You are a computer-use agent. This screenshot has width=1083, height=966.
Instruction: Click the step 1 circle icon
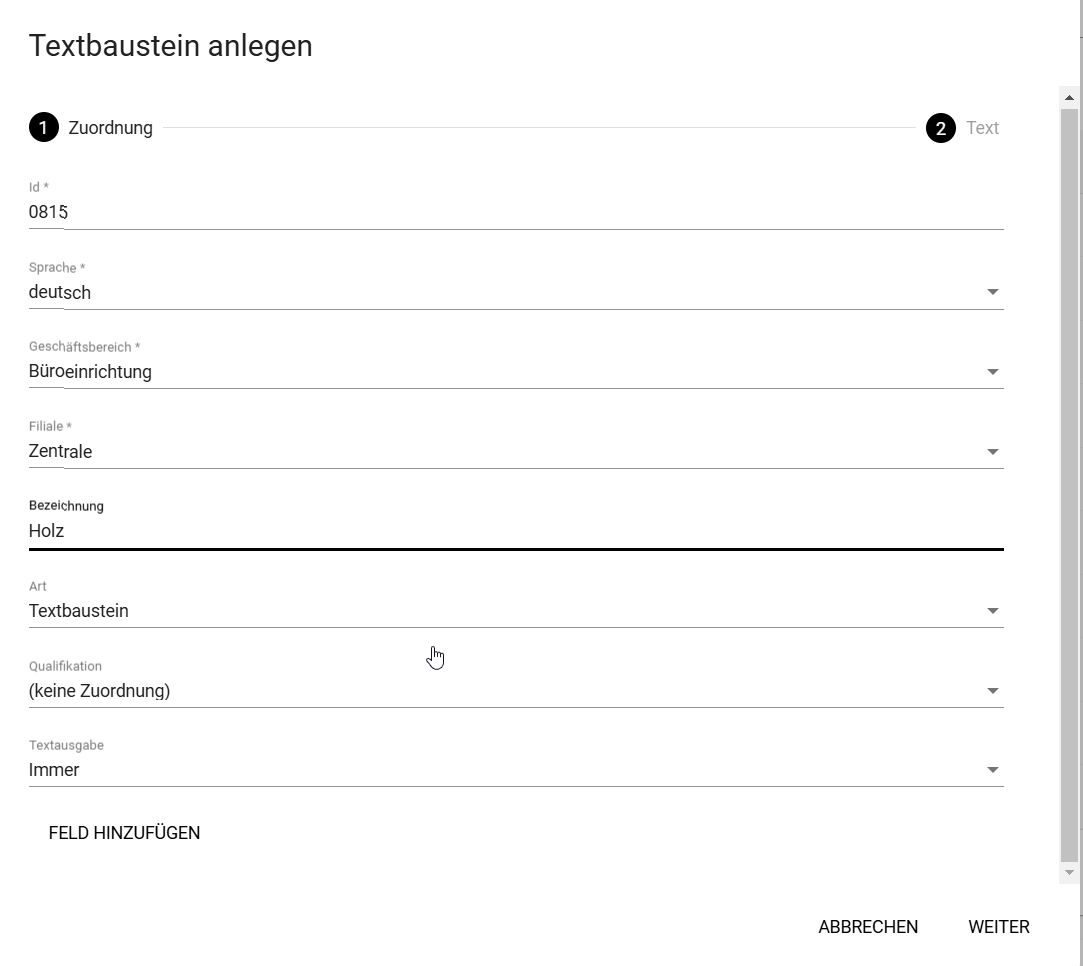(44, 128)
